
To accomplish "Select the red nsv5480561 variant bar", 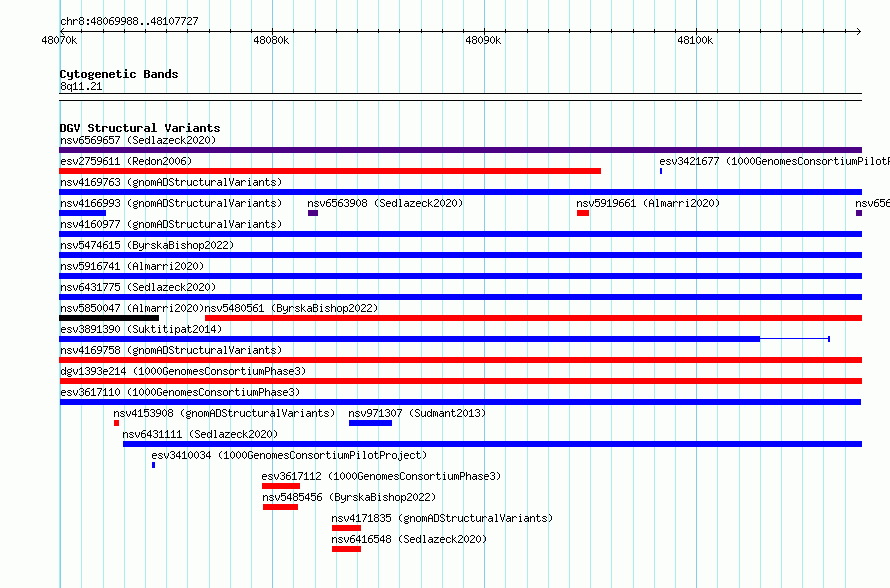I will (x=534, y=318).
